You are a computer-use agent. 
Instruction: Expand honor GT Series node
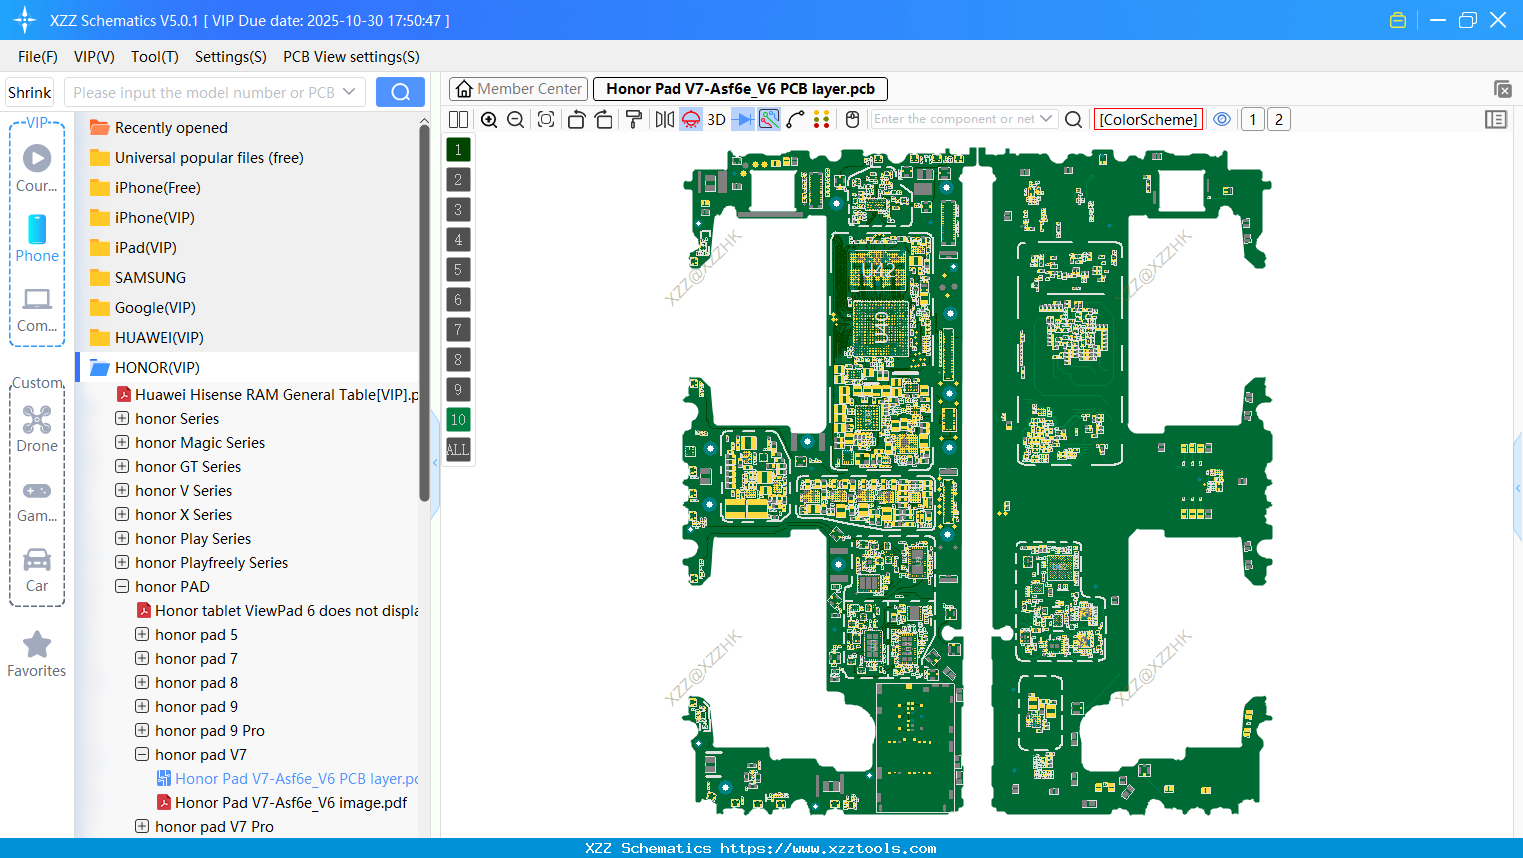coord(122,466)
